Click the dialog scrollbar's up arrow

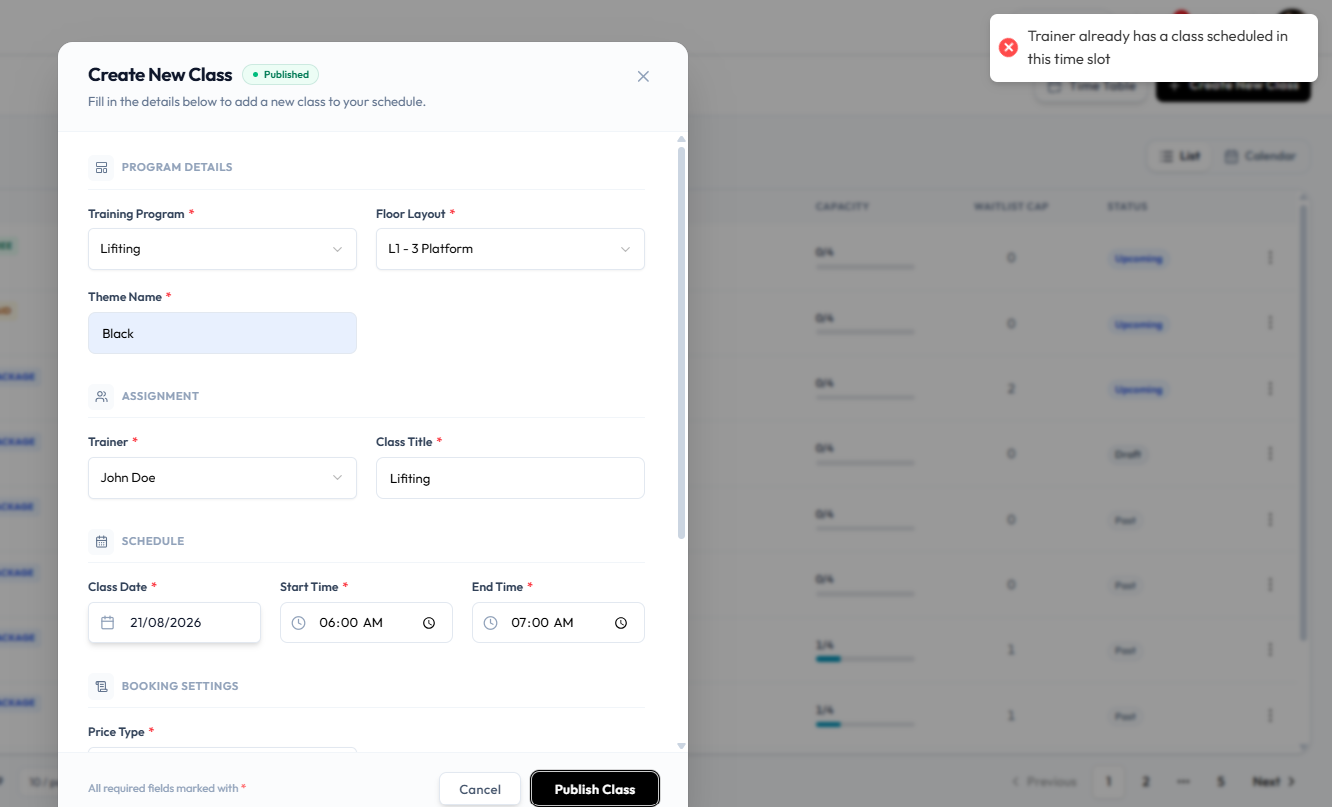[x=682, y=139]
